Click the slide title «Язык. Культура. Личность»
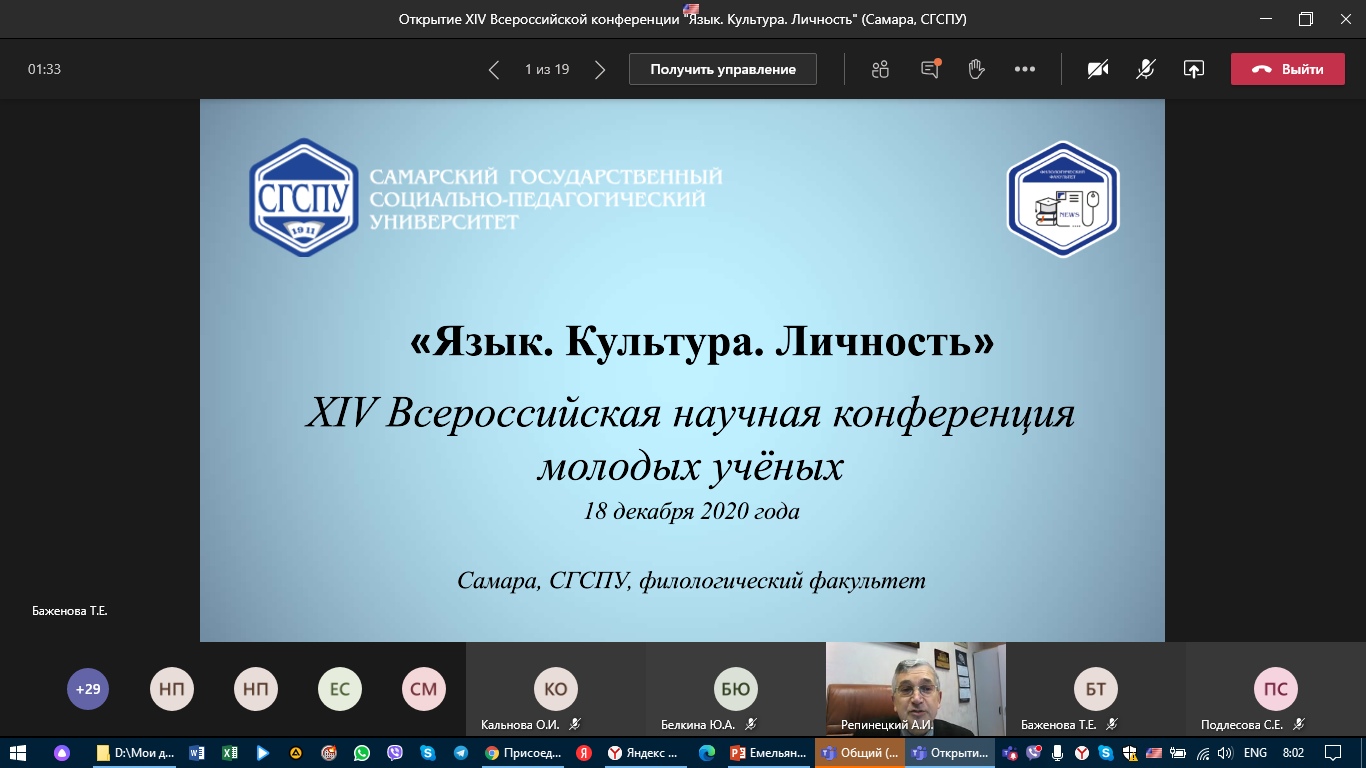This screenshot has height=768, width=1366. point(702,343)
